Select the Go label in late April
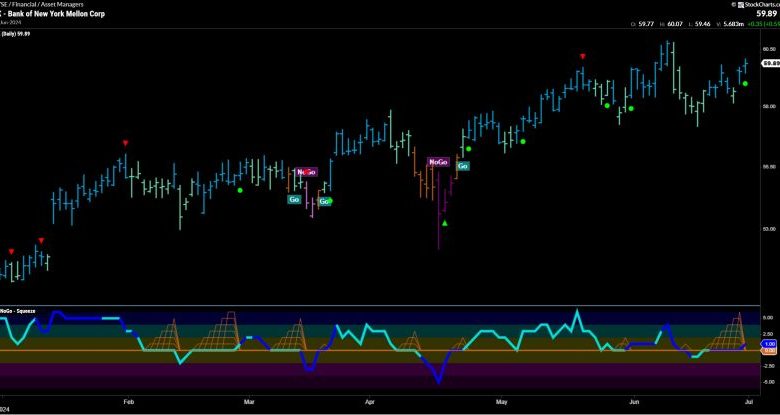 coord(463,166)
